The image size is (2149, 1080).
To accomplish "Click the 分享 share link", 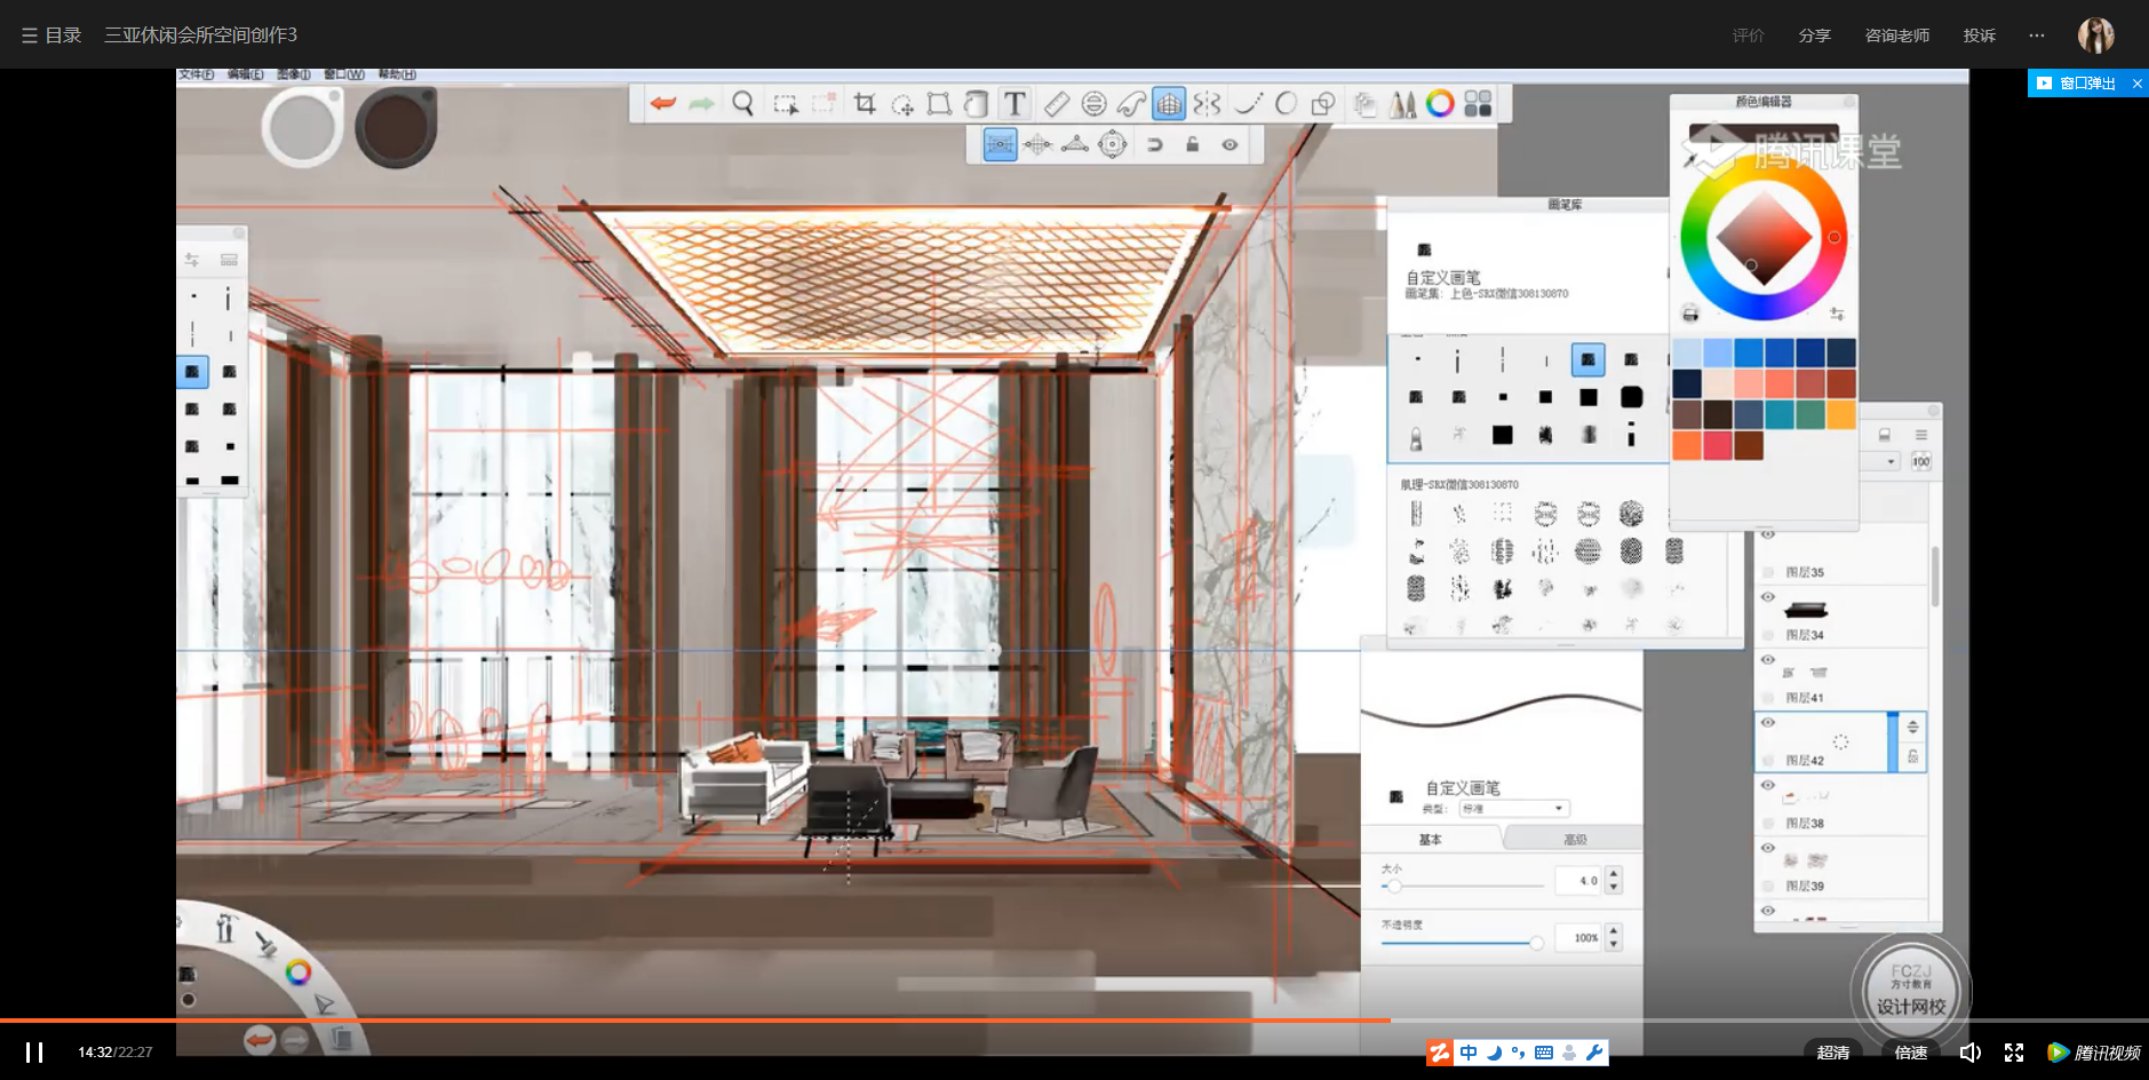I will tap(1814, 35).
